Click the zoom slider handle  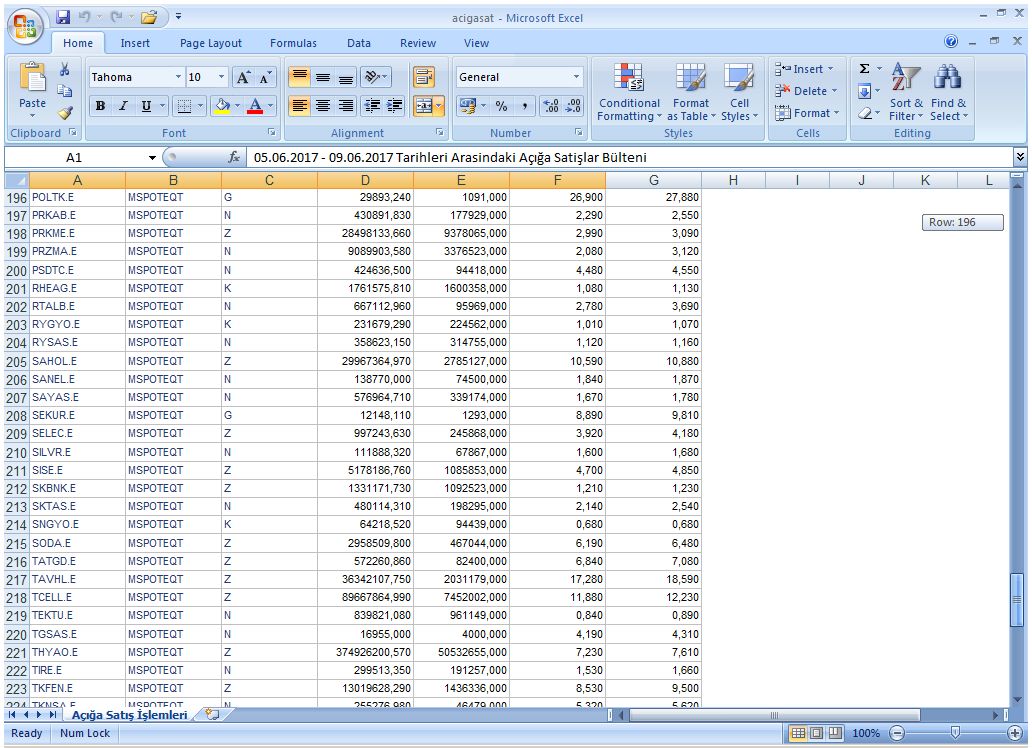[955, 733]
